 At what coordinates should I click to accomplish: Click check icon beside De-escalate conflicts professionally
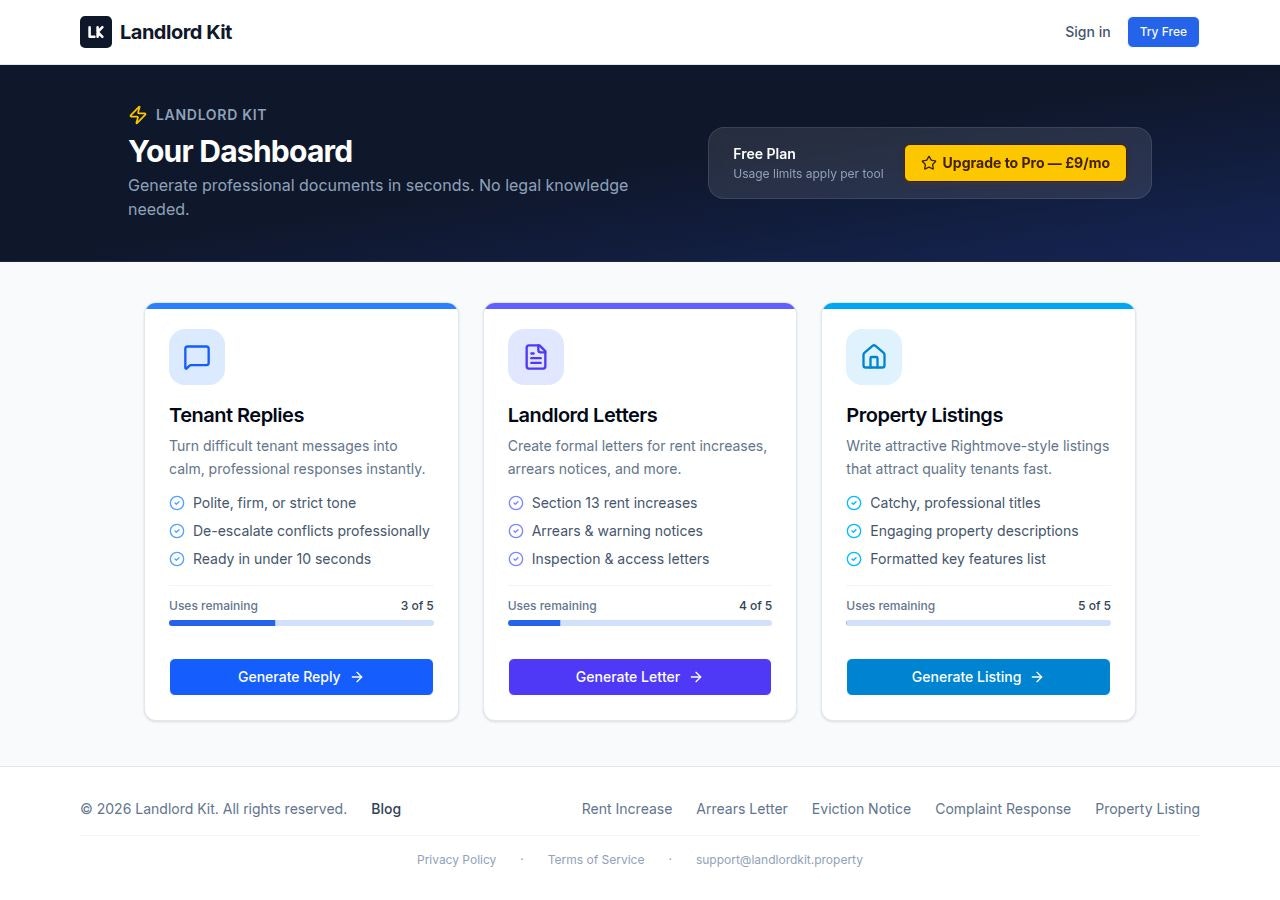[x=177, y=531]
